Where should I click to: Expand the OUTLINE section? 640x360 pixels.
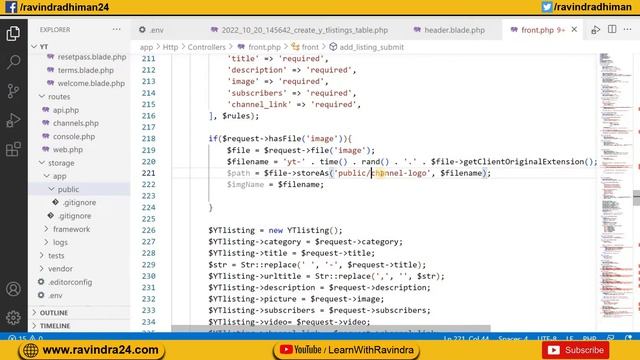[x=53, y=313]
